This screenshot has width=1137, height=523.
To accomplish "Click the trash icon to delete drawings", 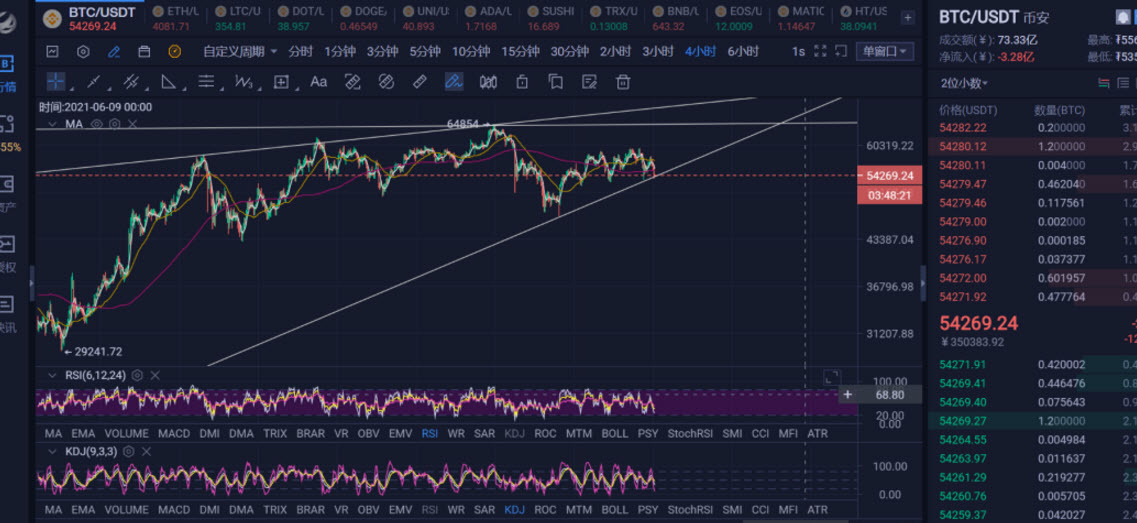I will pos(623,82).
